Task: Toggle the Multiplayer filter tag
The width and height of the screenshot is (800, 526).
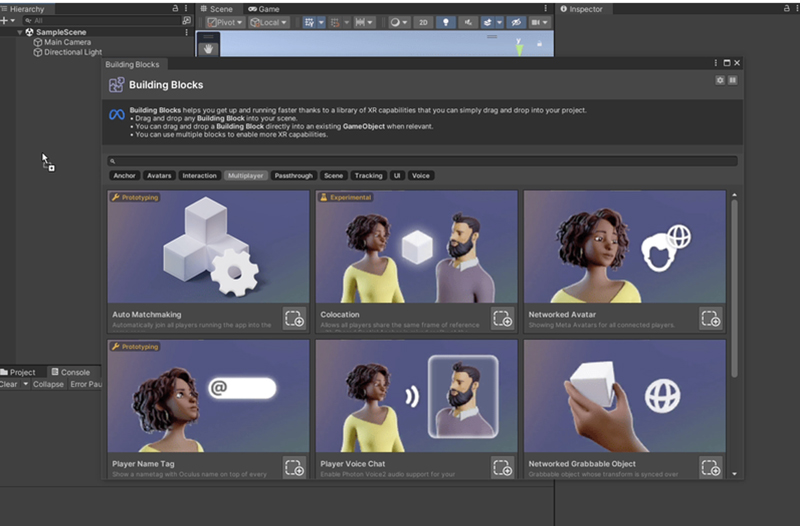Action: [x=245, y=176]
